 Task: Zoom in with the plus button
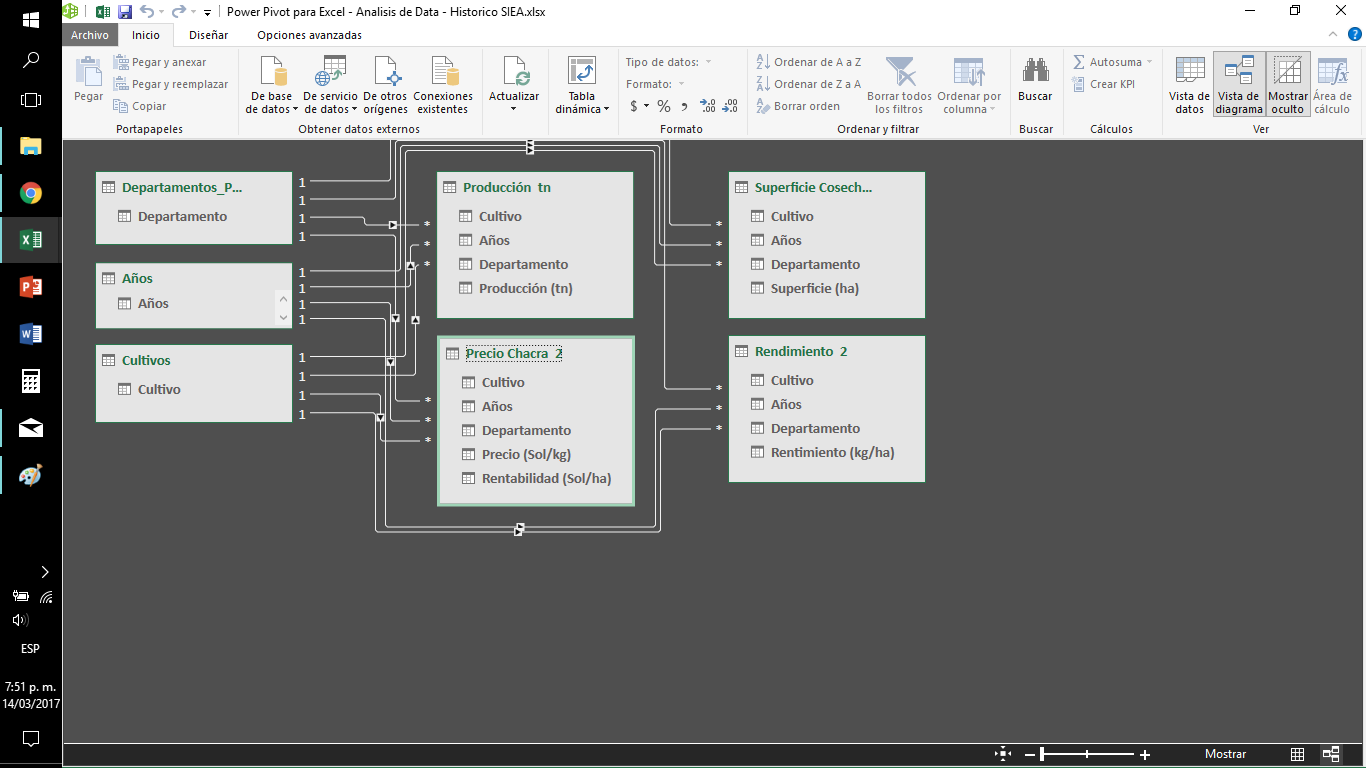[x=1145, y=754]
